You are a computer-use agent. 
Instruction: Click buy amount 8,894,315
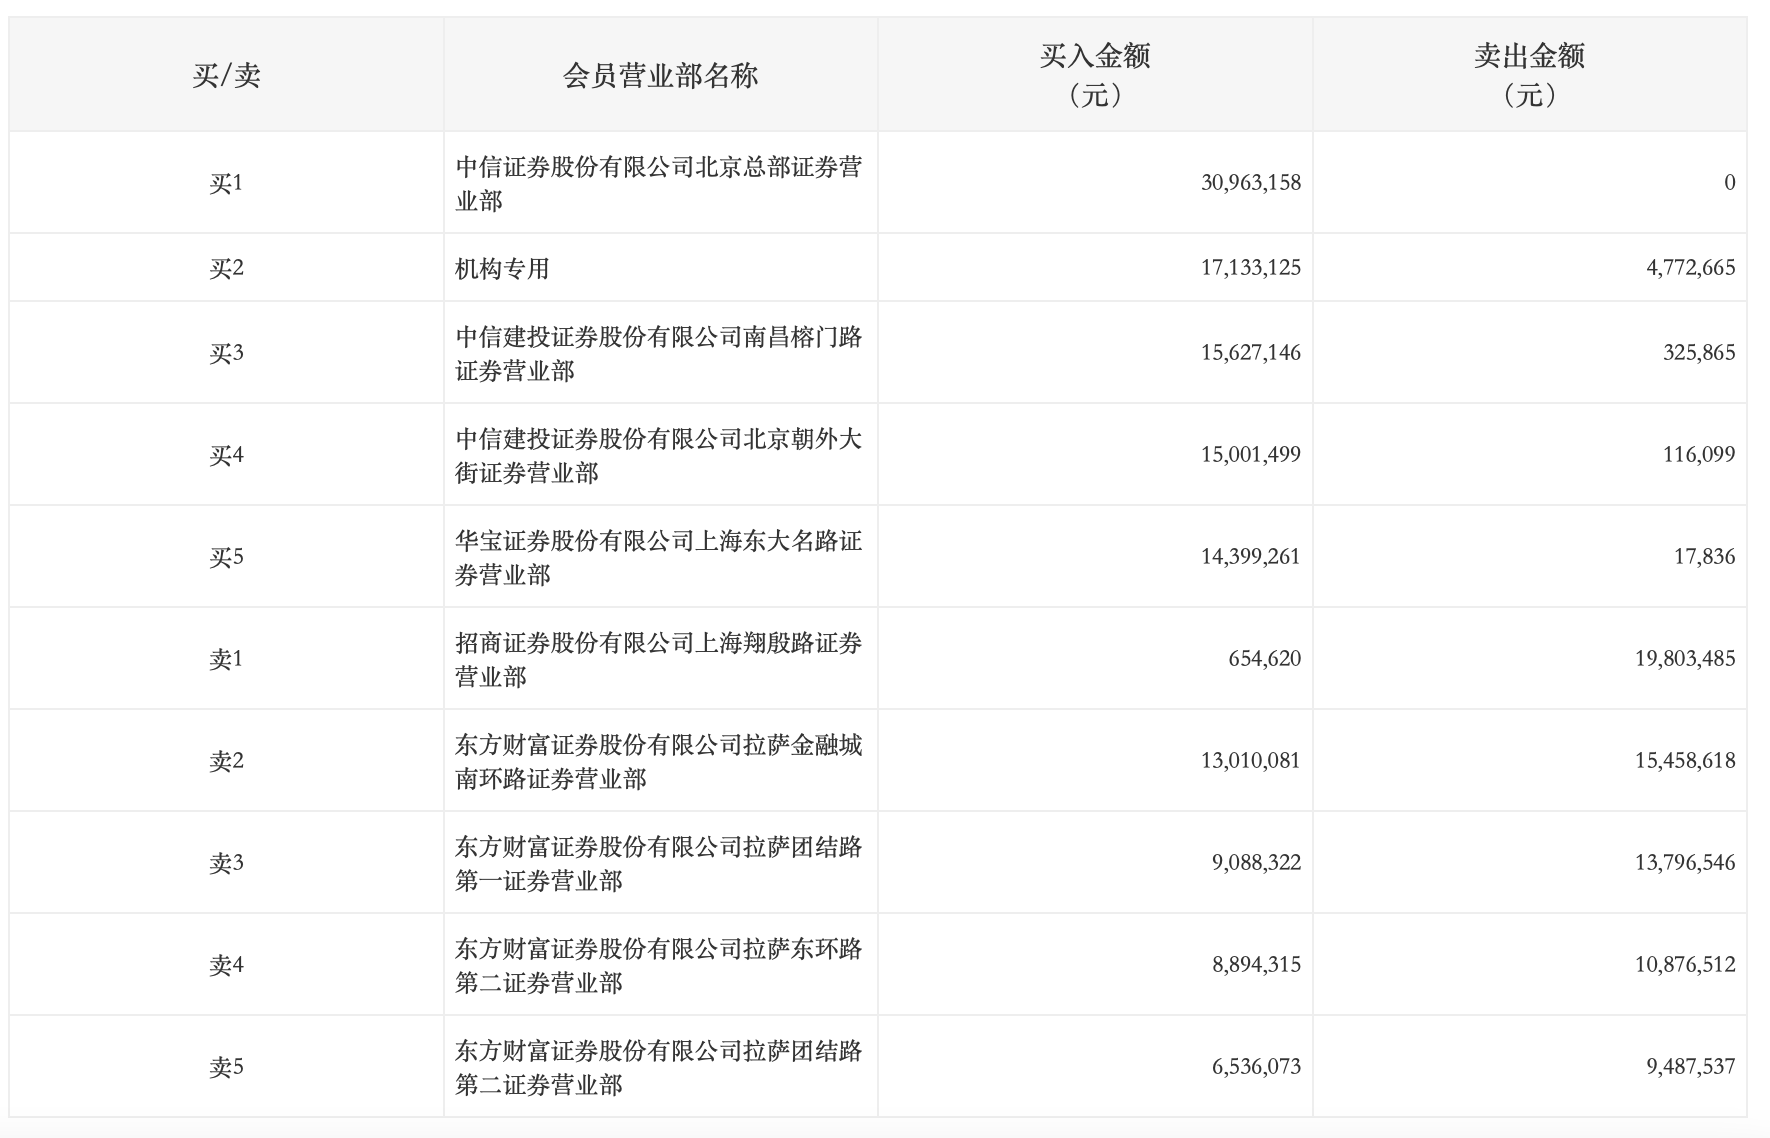(1257, 964)
